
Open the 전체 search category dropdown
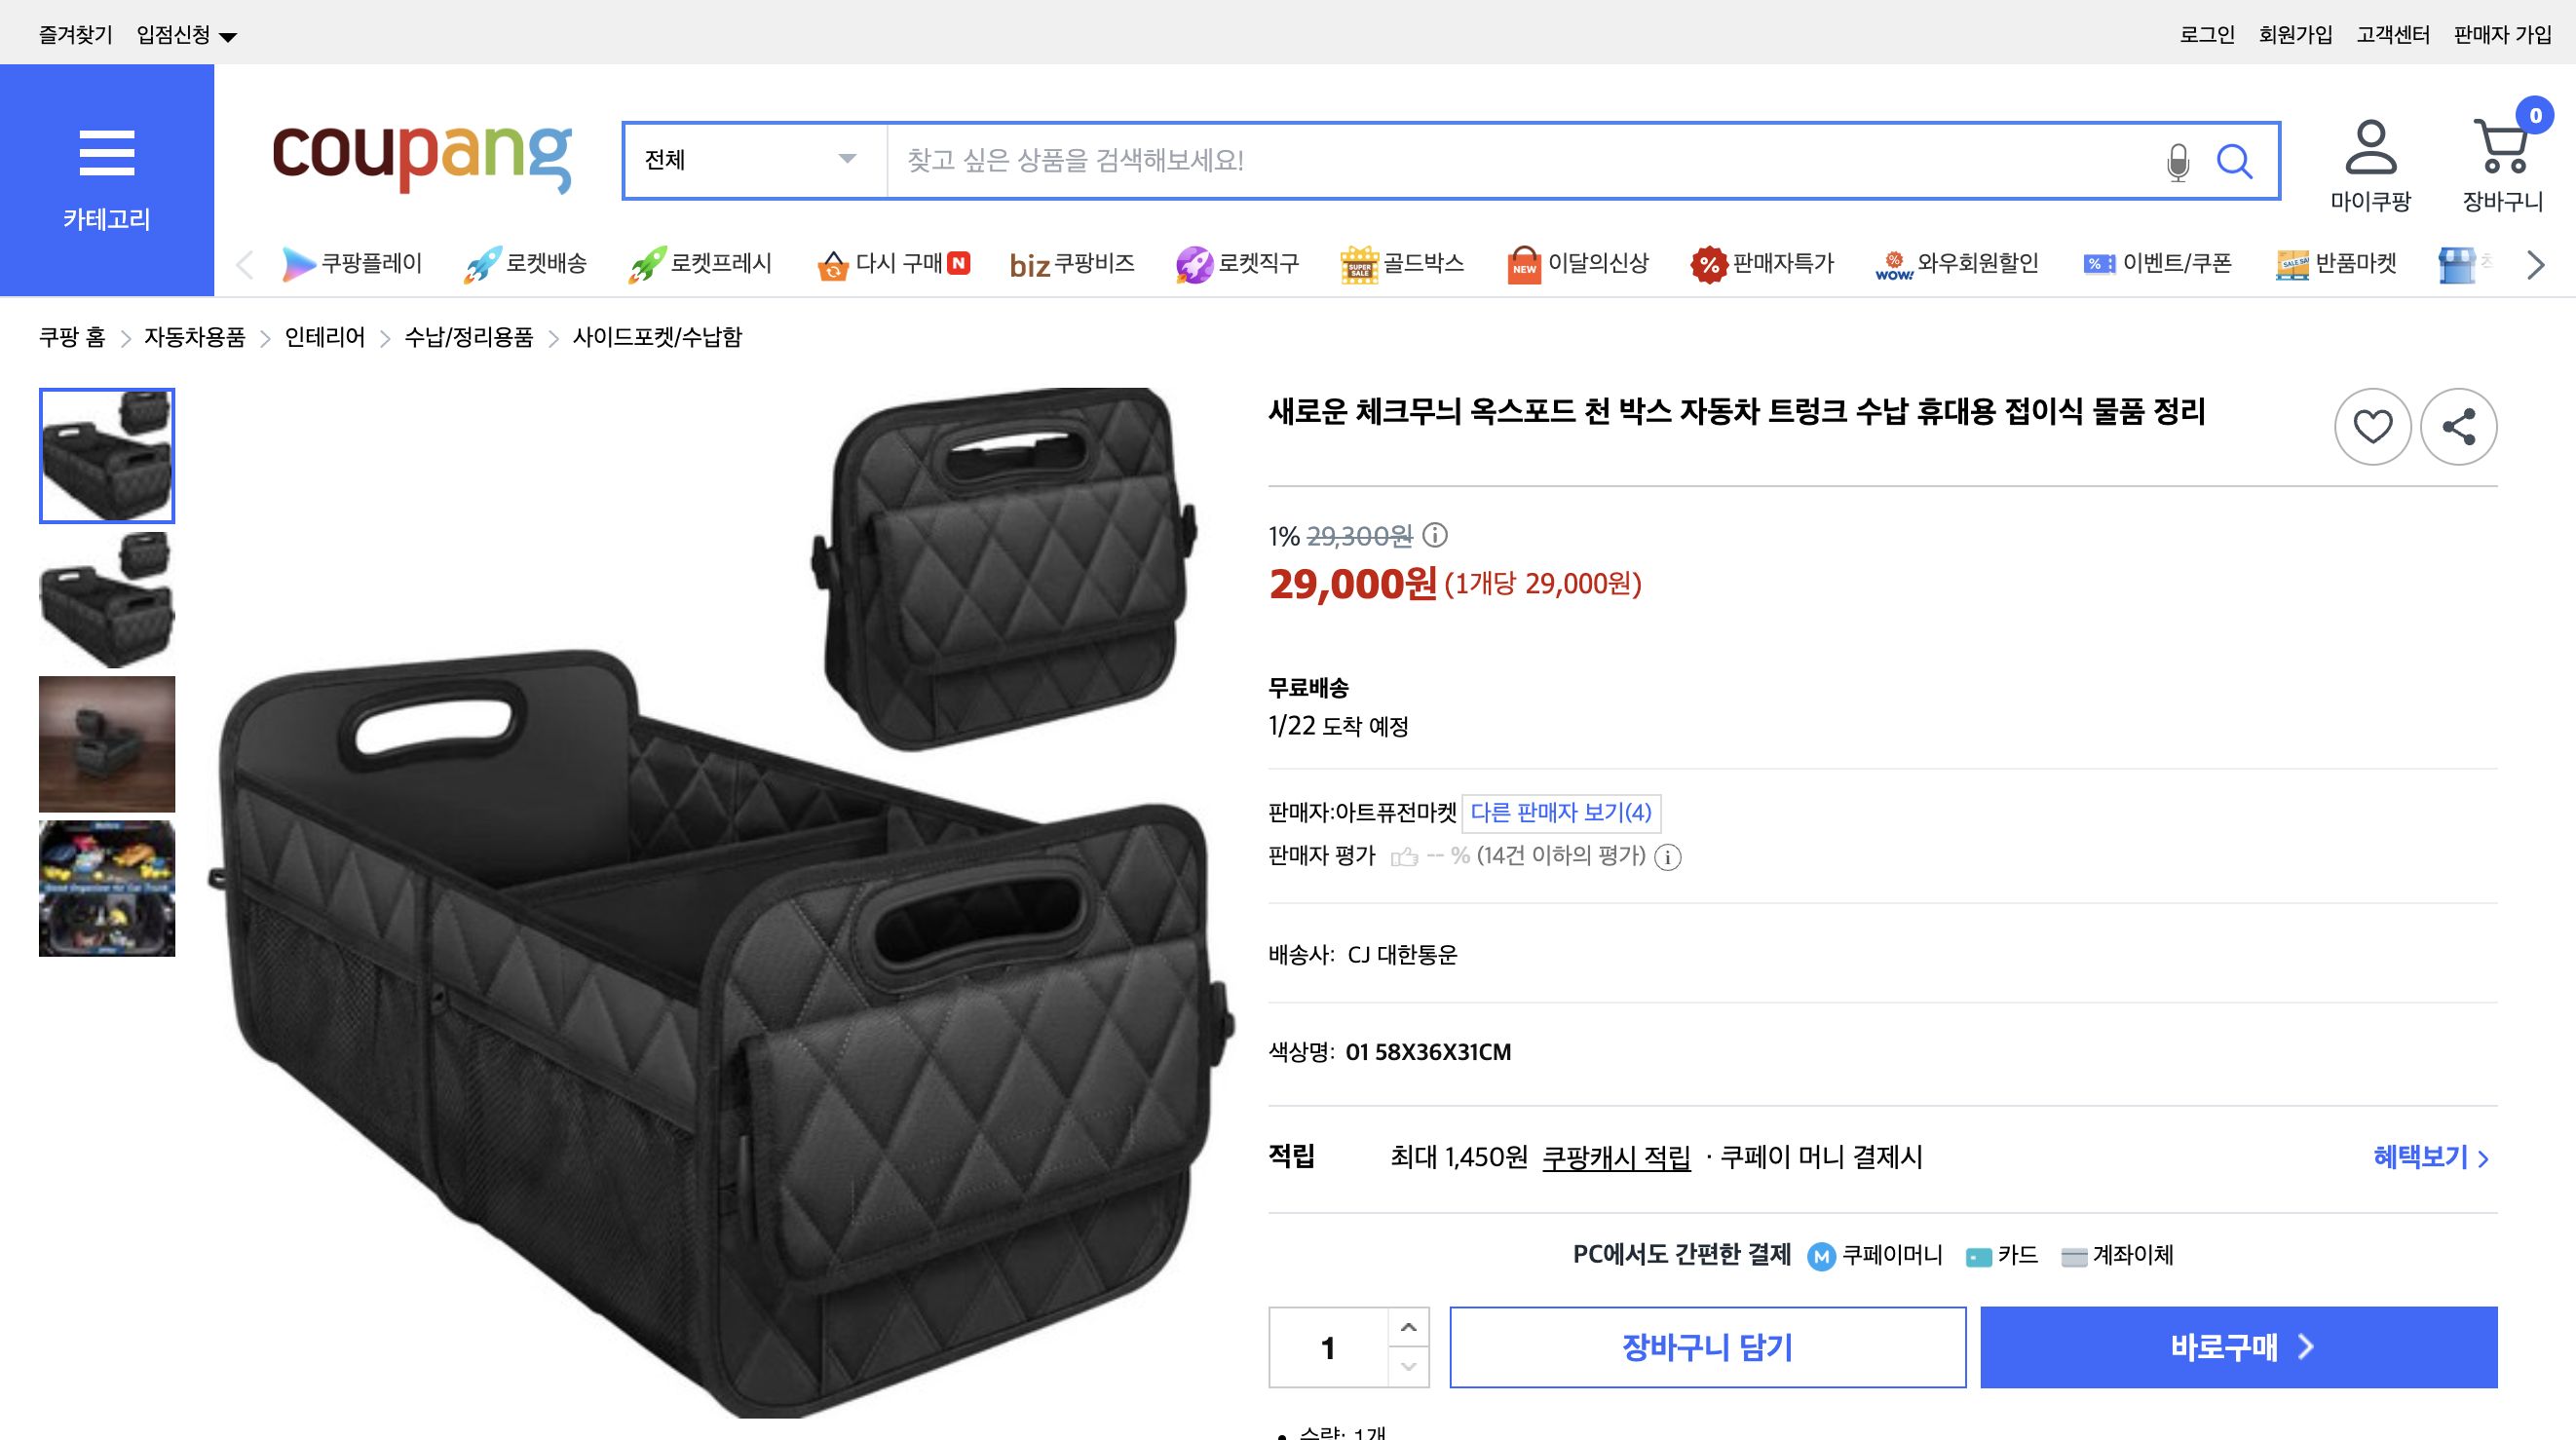click(750, 160)
